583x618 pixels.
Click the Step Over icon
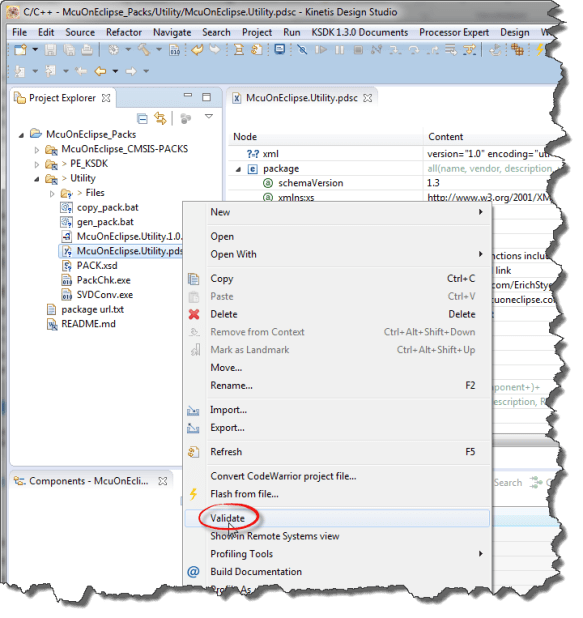[414, 50]
